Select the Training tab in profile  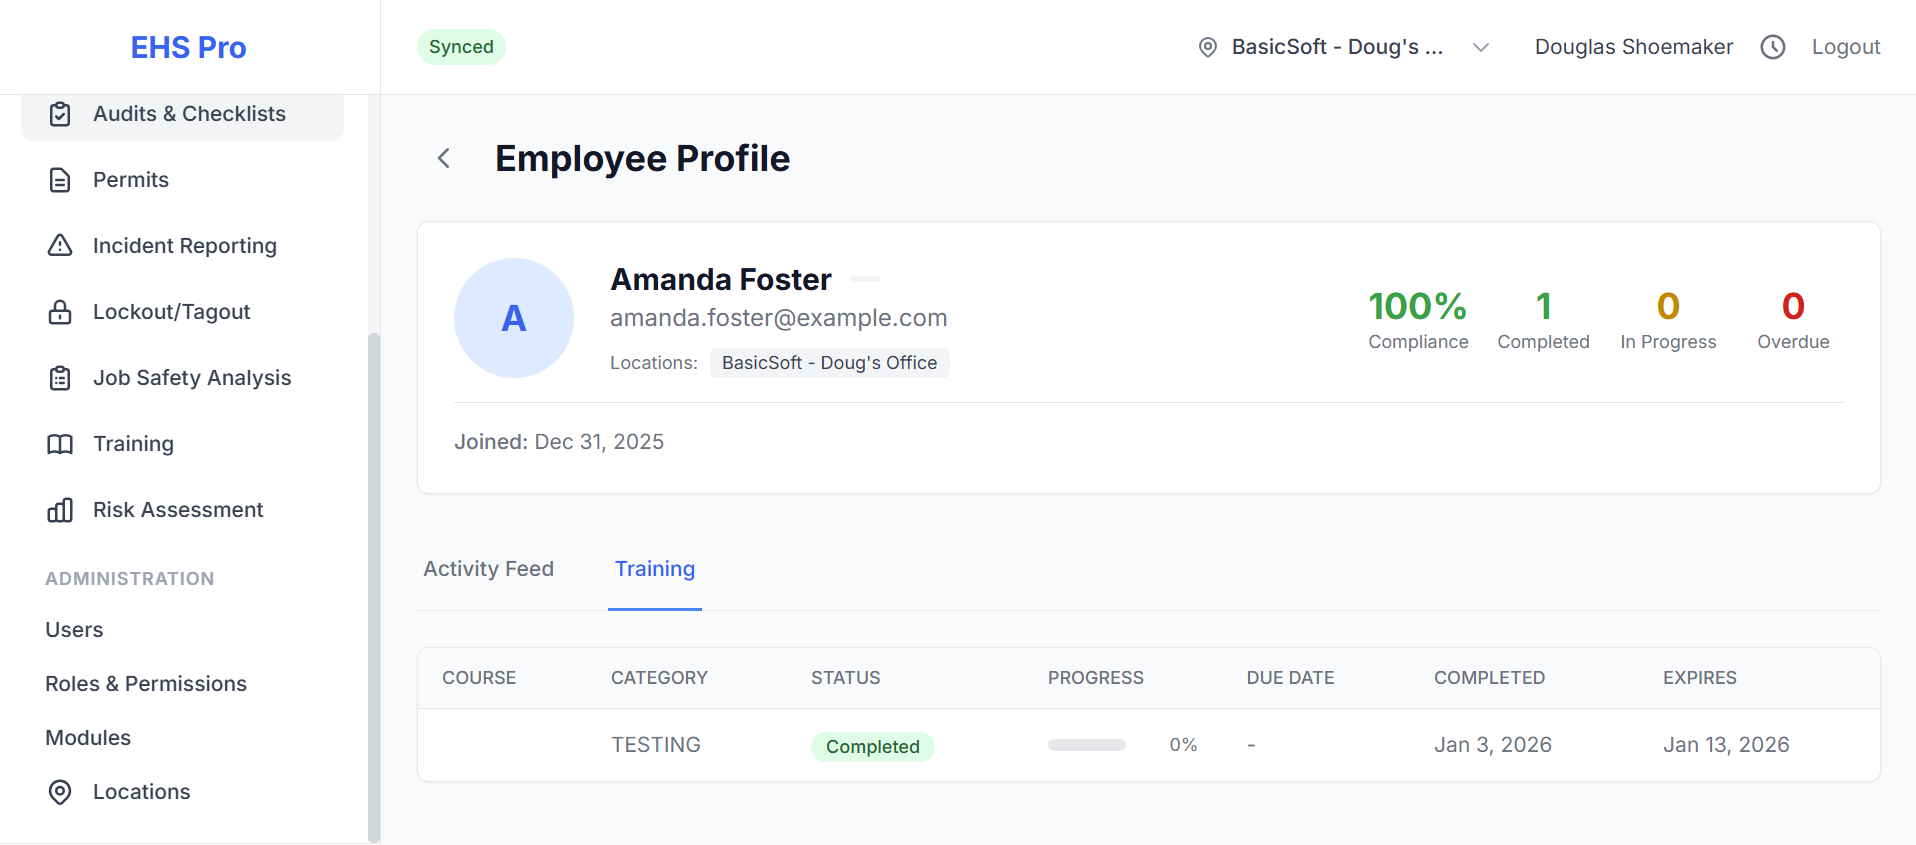[x=655, y=569]
